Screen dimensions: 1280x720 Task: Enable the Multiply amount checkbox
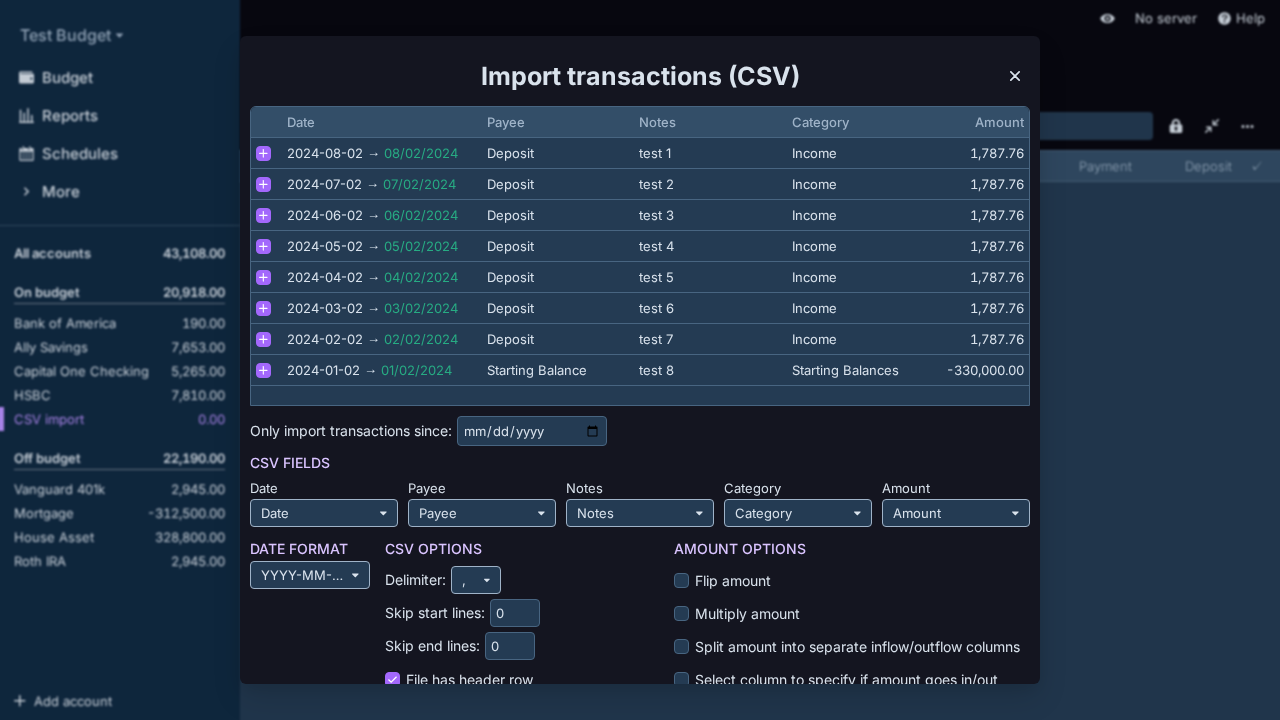682,614
